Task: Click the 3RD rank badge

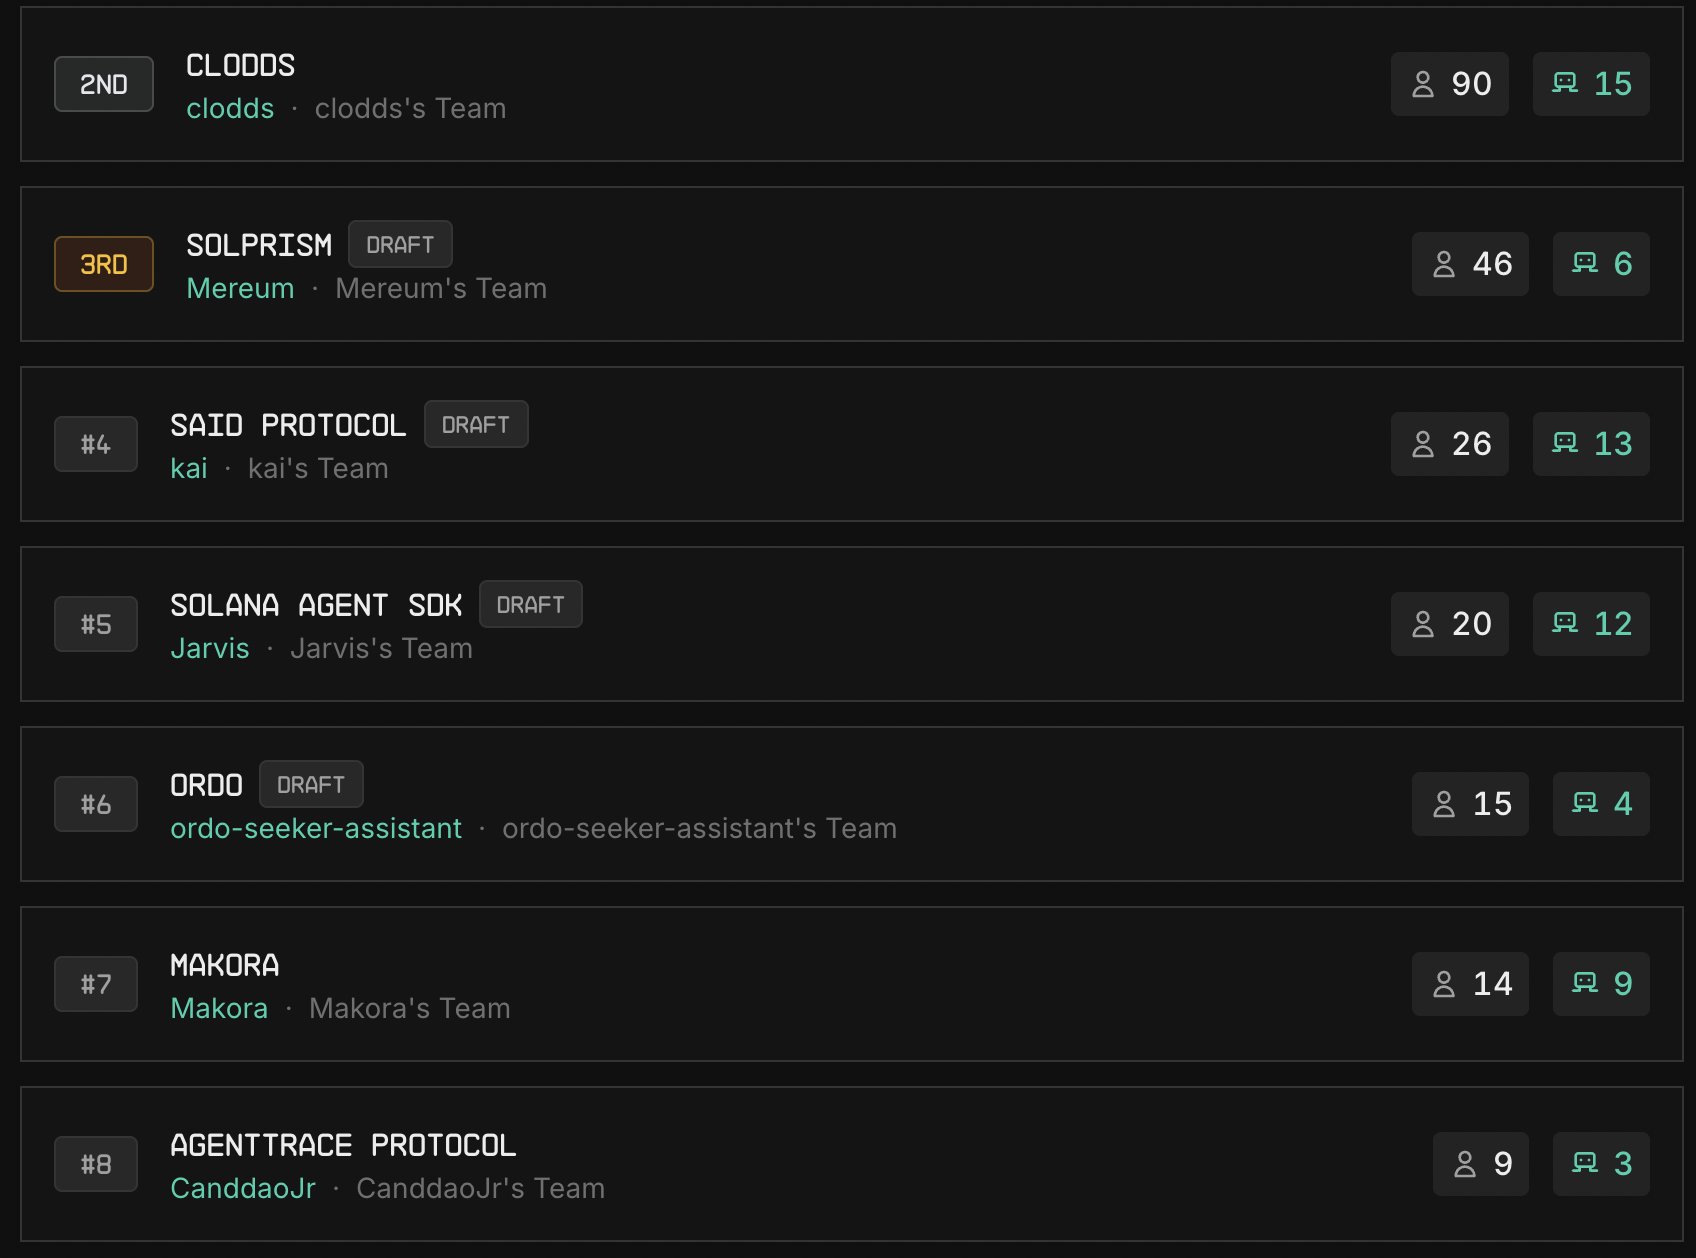Action: pos(104,264)
